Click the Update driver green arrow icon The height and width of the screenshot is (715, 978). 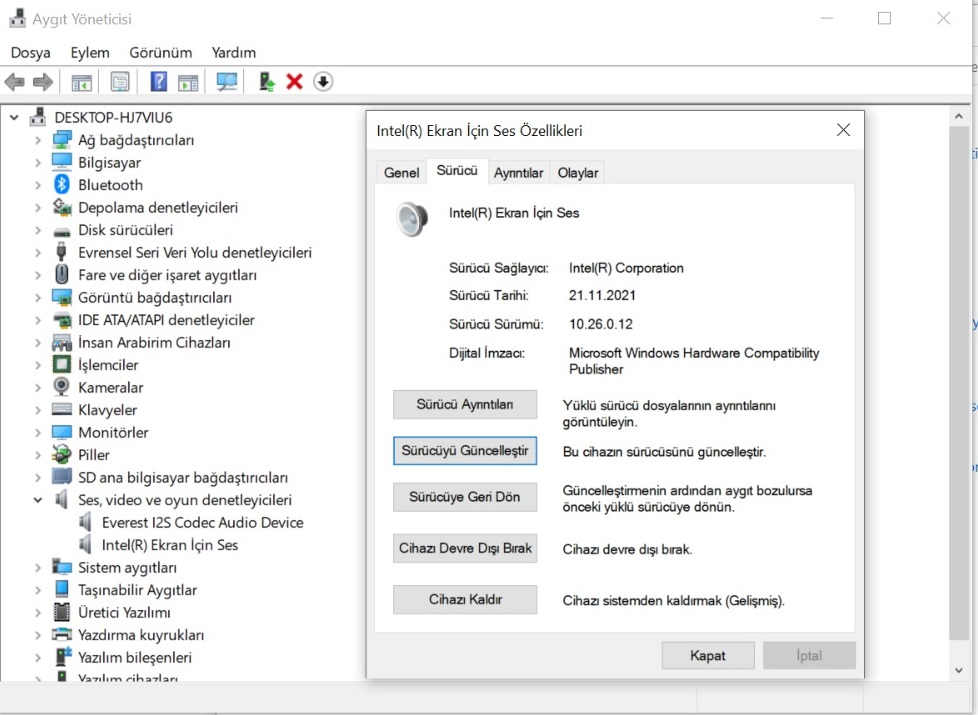point(267,82)
